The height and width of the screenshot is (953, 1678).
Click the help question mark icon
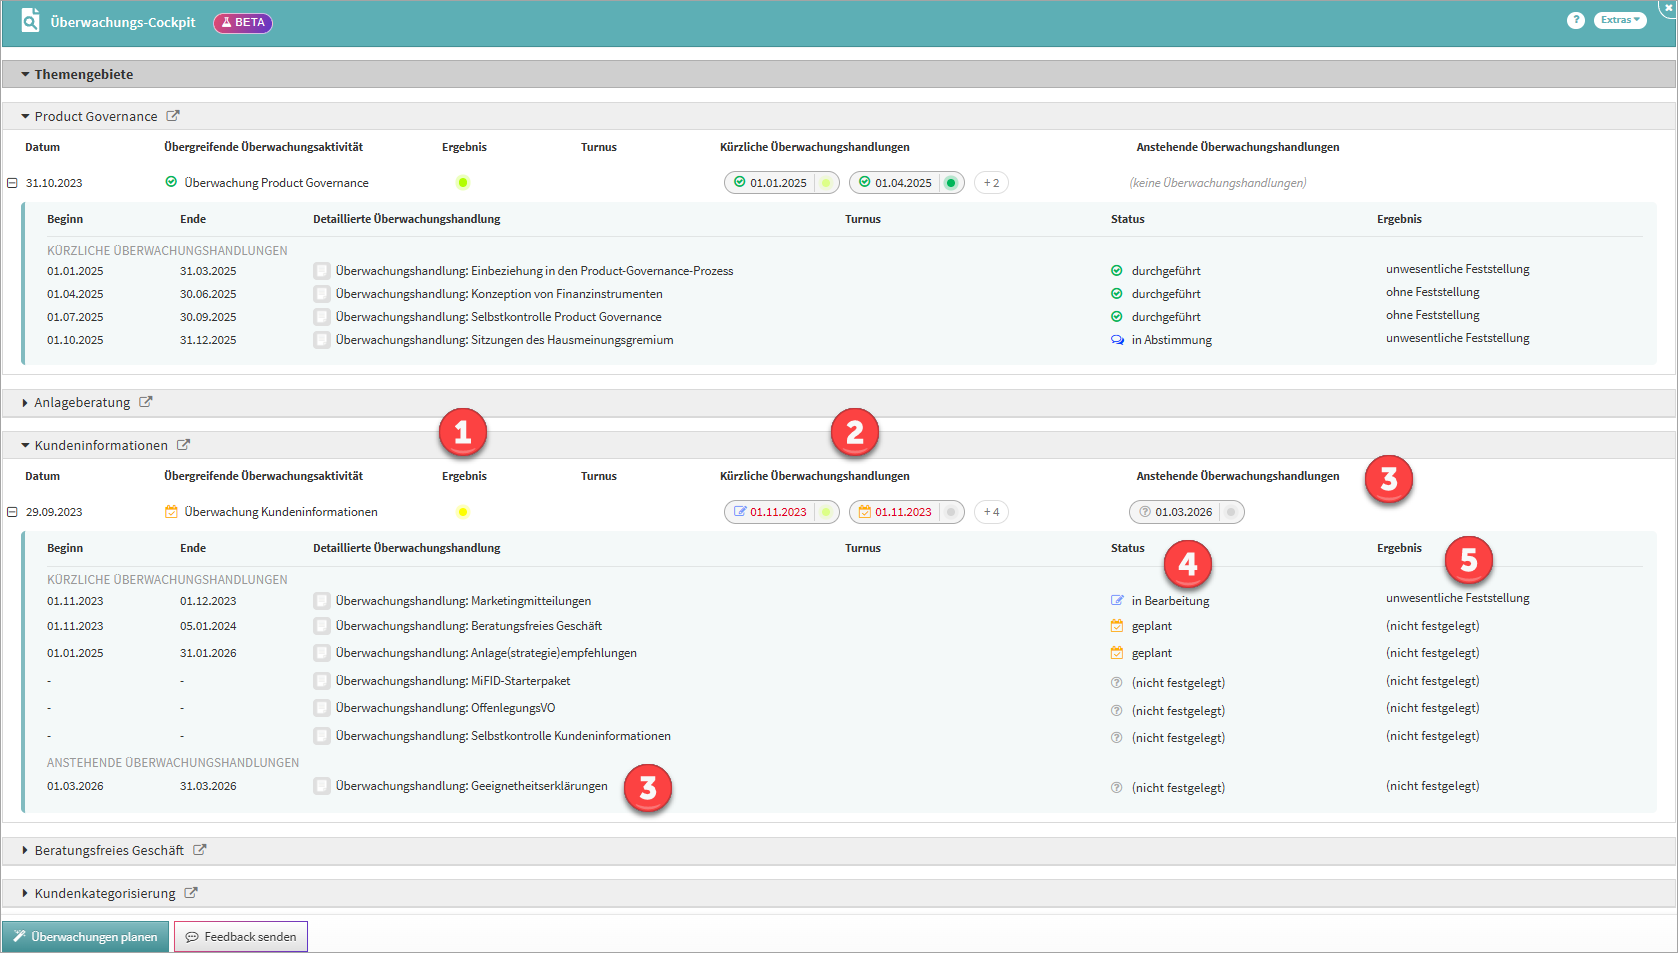pos(1575,21)
